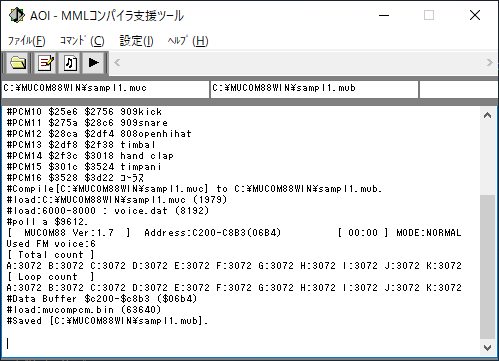Click the #PCM16 $3528 $3d22 line
Viewport: 499px width, 361px height.
tap(75, 178)
